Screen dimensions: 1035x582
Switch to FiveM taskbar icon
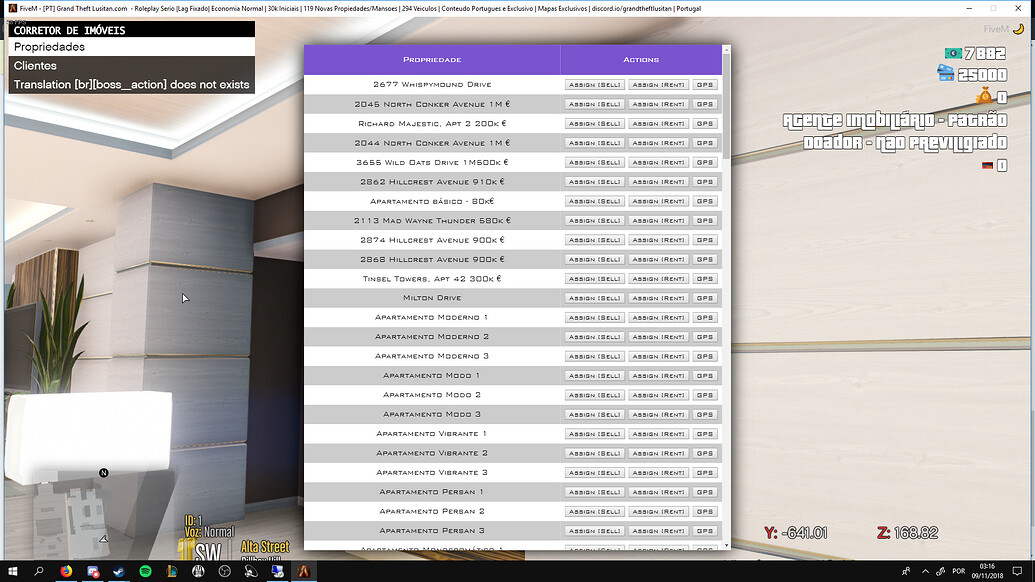tap(304, 571)
